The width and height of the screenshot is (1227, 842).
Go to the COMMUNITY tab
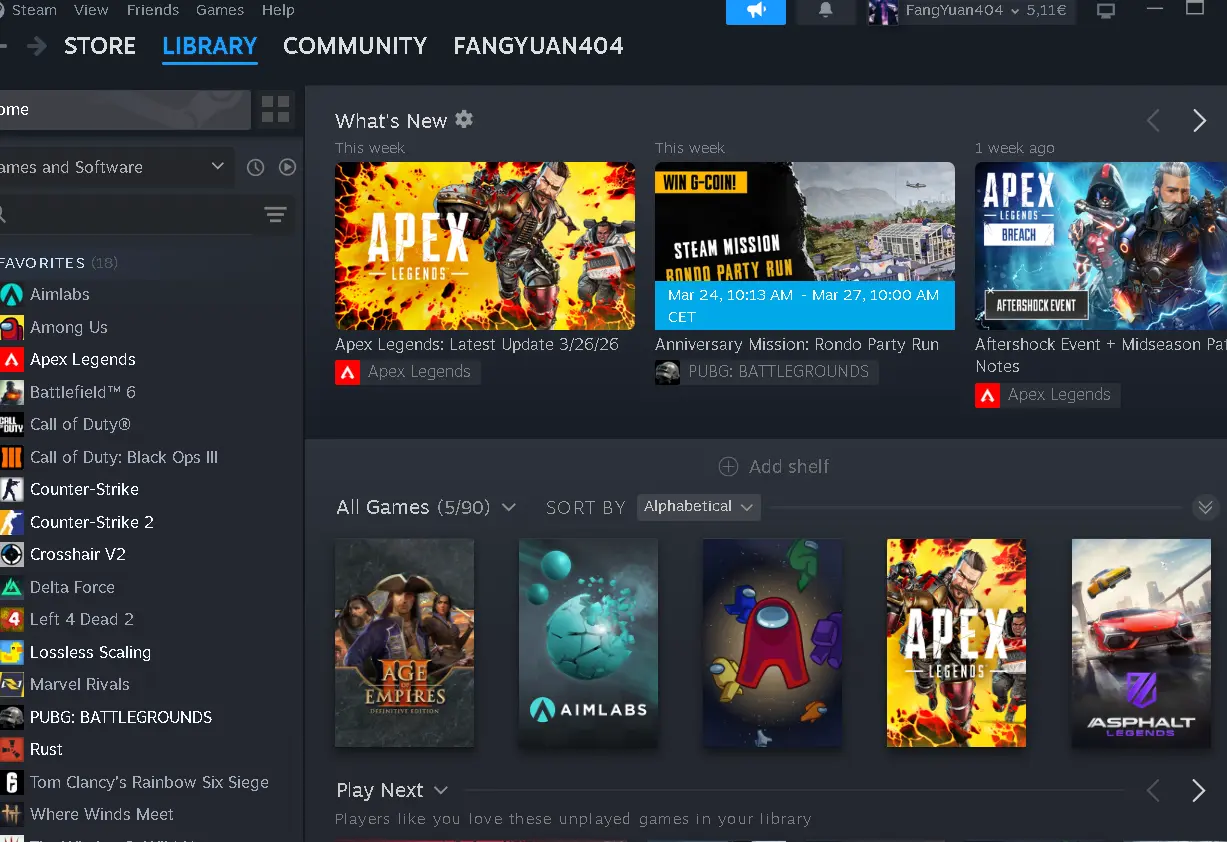tap(355, 46)
